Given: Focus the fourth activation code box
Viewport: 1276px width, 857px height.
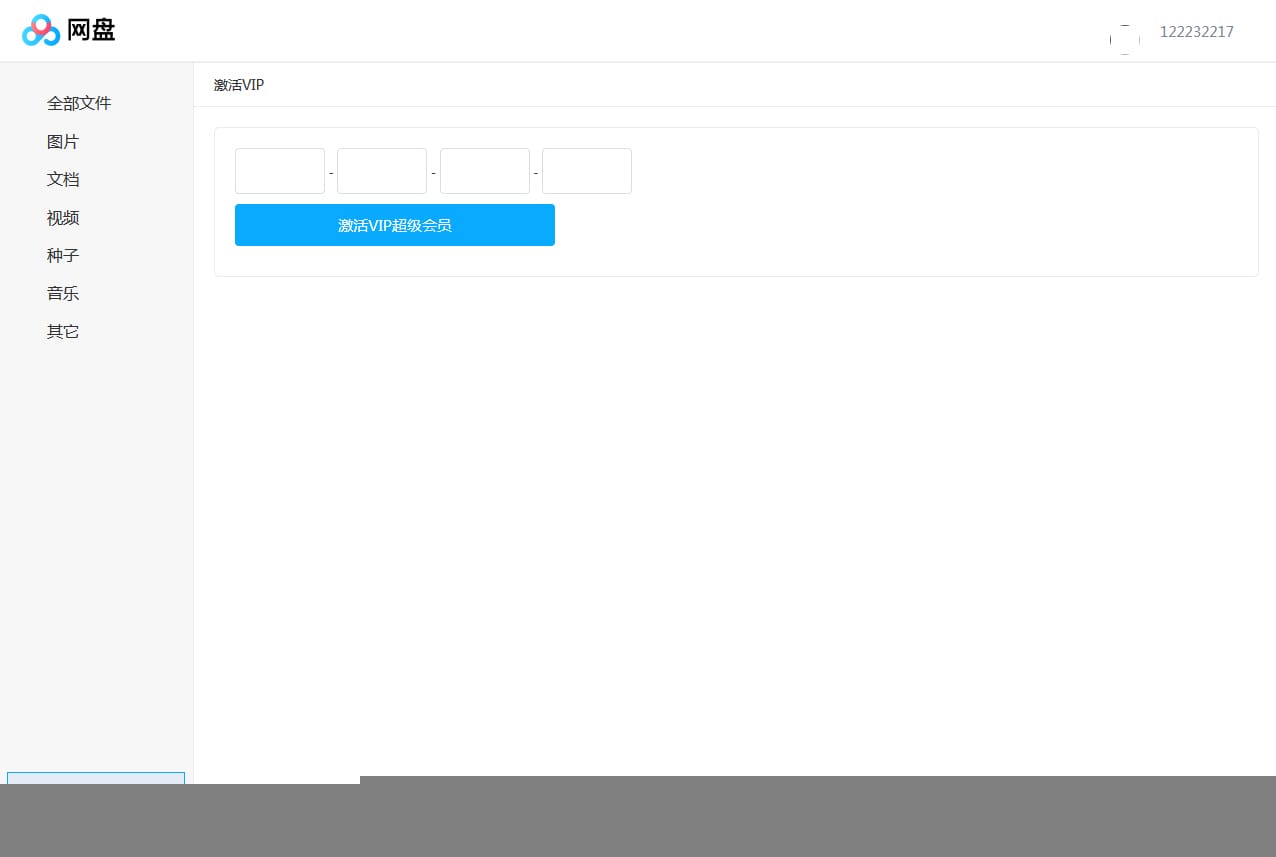Looking at the screenshot, I should click(587, 171).
